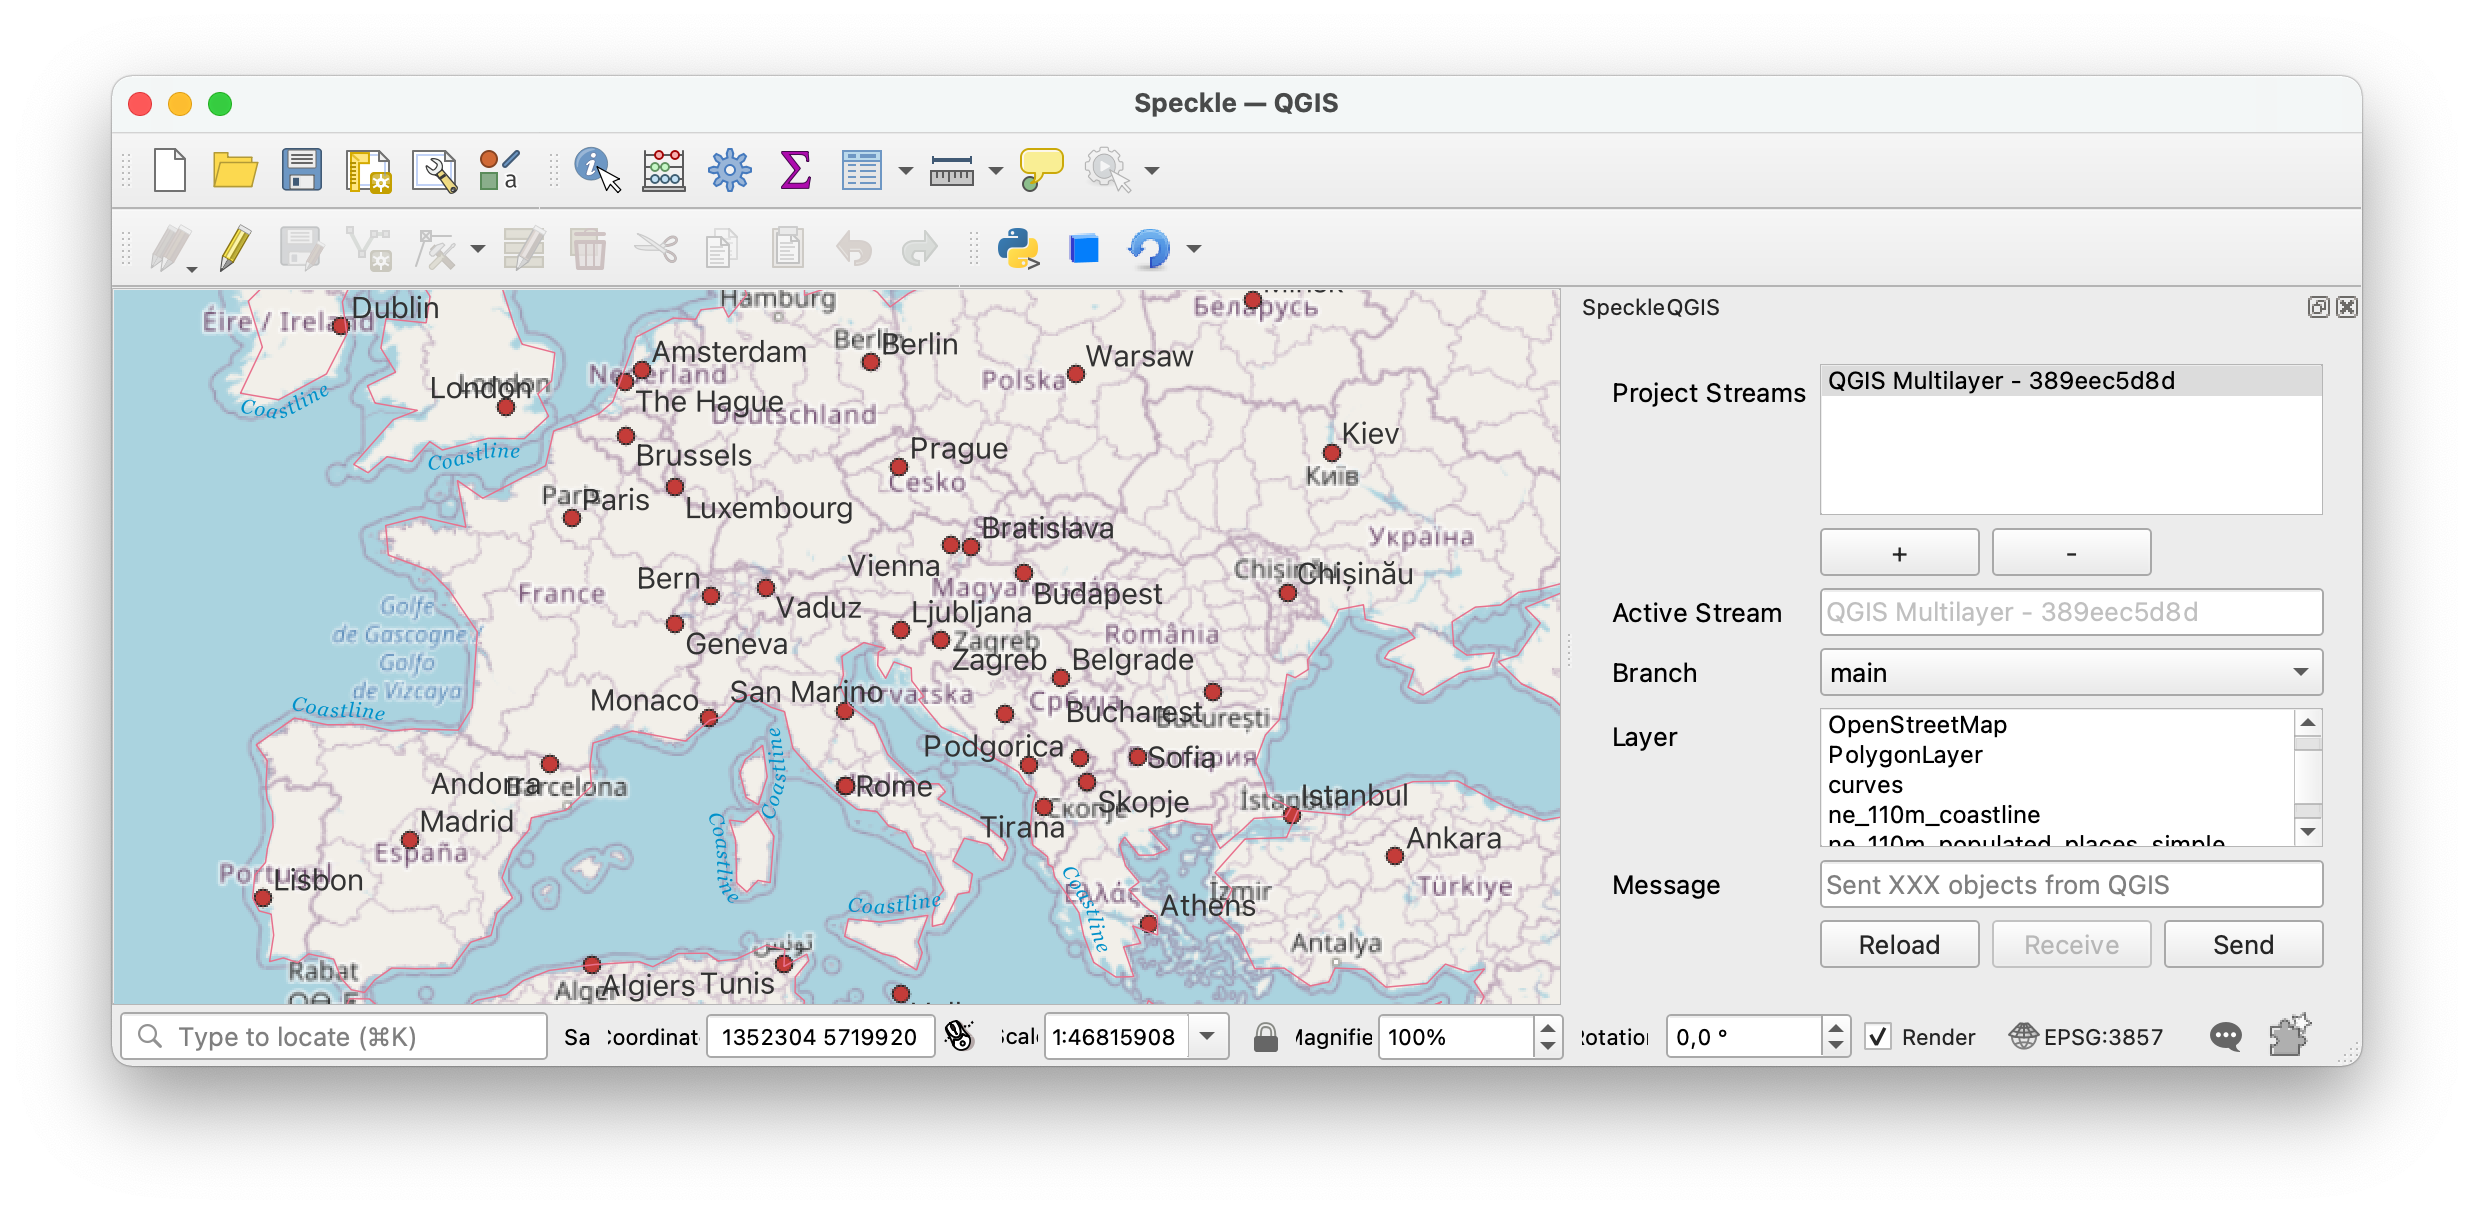2474x1214 pixels.
Task: Select the Measure ruler tool
Action: pos(951,170)
